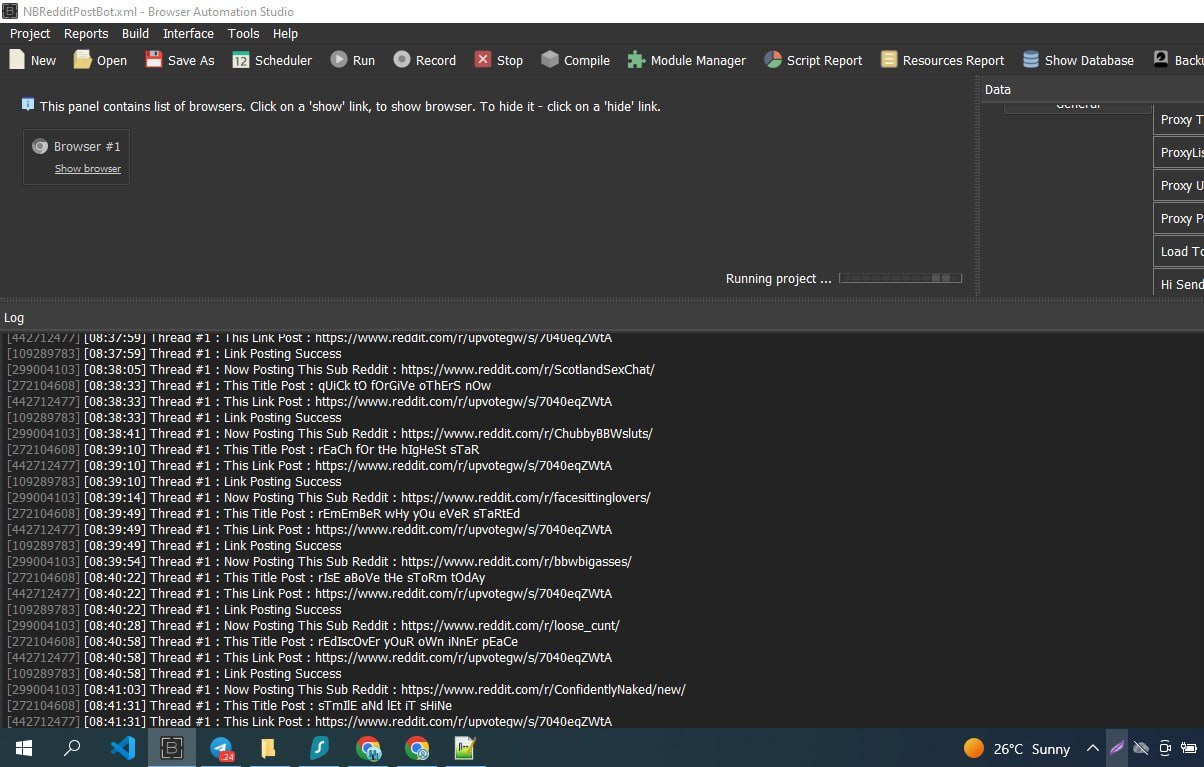1204x767 pixels.
Task: Click the Run play icon in toolbar
Action: 339,60
